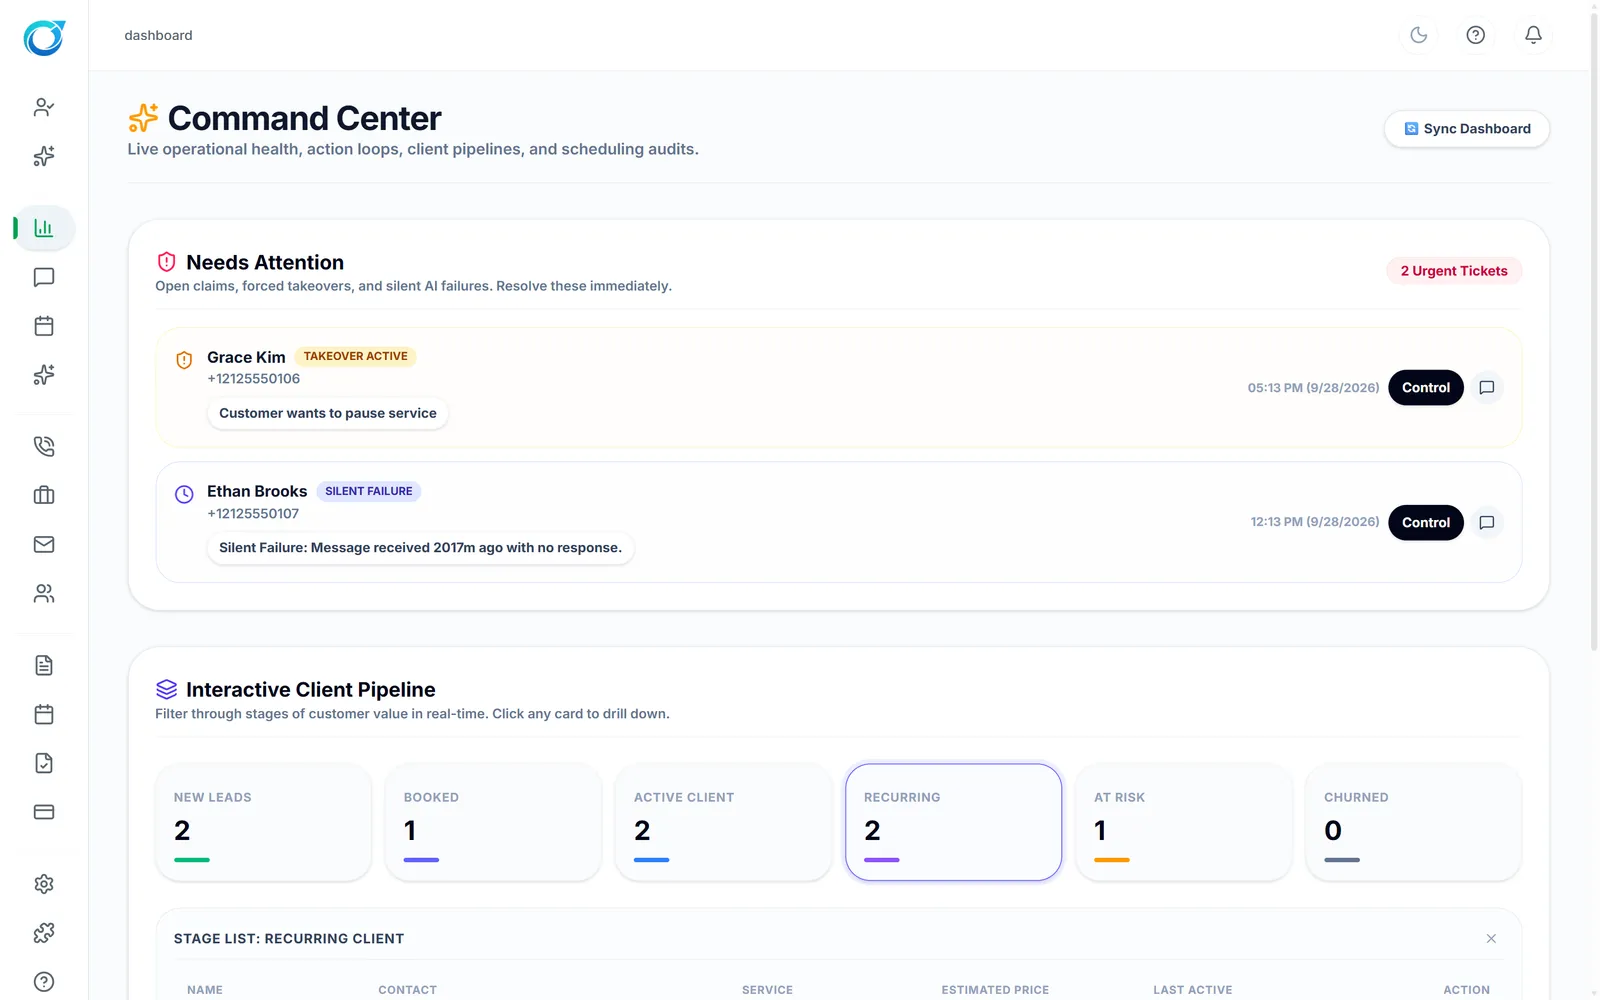Viewport: 1600px width, 1000px height.
Task: Open the settings gear sidebar icon
Action: pos(44,884)
